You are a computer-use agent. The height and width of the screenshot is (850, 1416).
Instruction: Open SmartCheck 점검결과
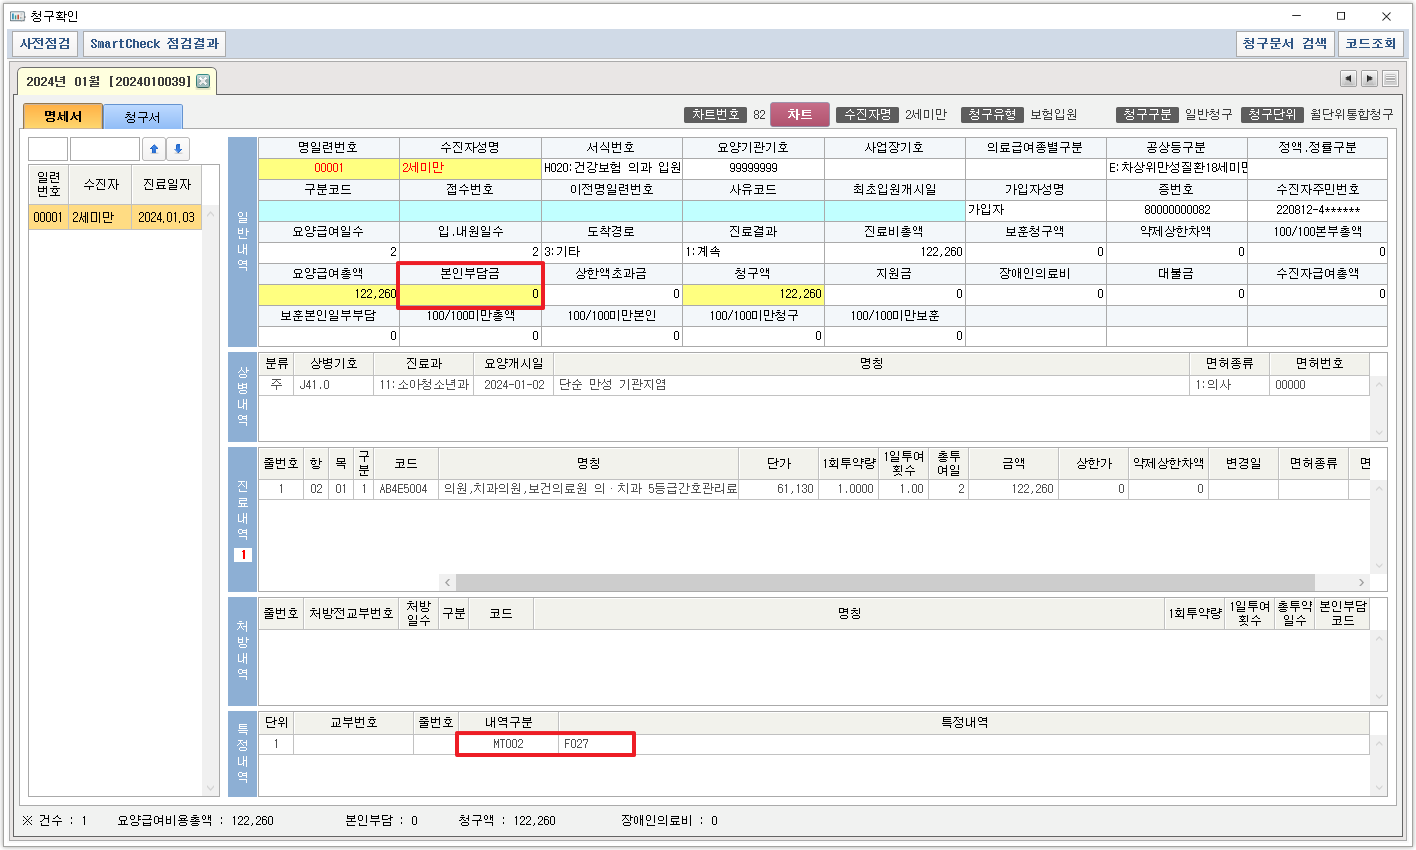coord(154,44)
